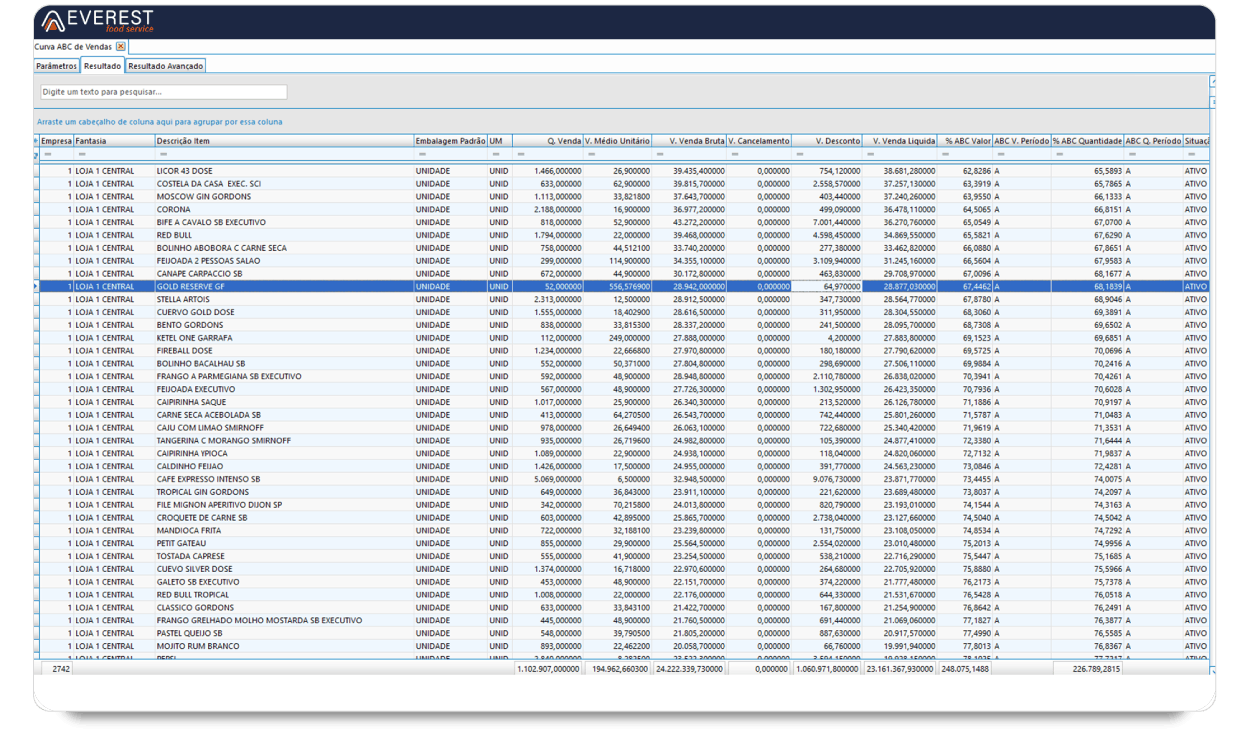
Task: Click the V. Cancelamento column header
Action: coord(759,141)
